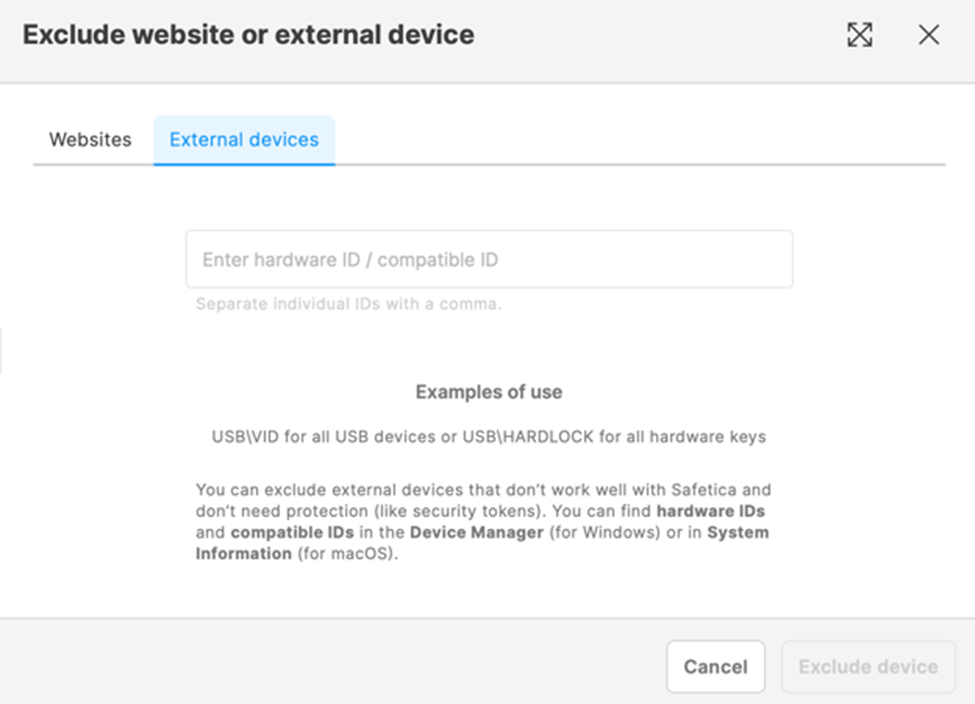Open the Websites exclusion view
This screenshot has width=975, height=704.
pos(89,140)
